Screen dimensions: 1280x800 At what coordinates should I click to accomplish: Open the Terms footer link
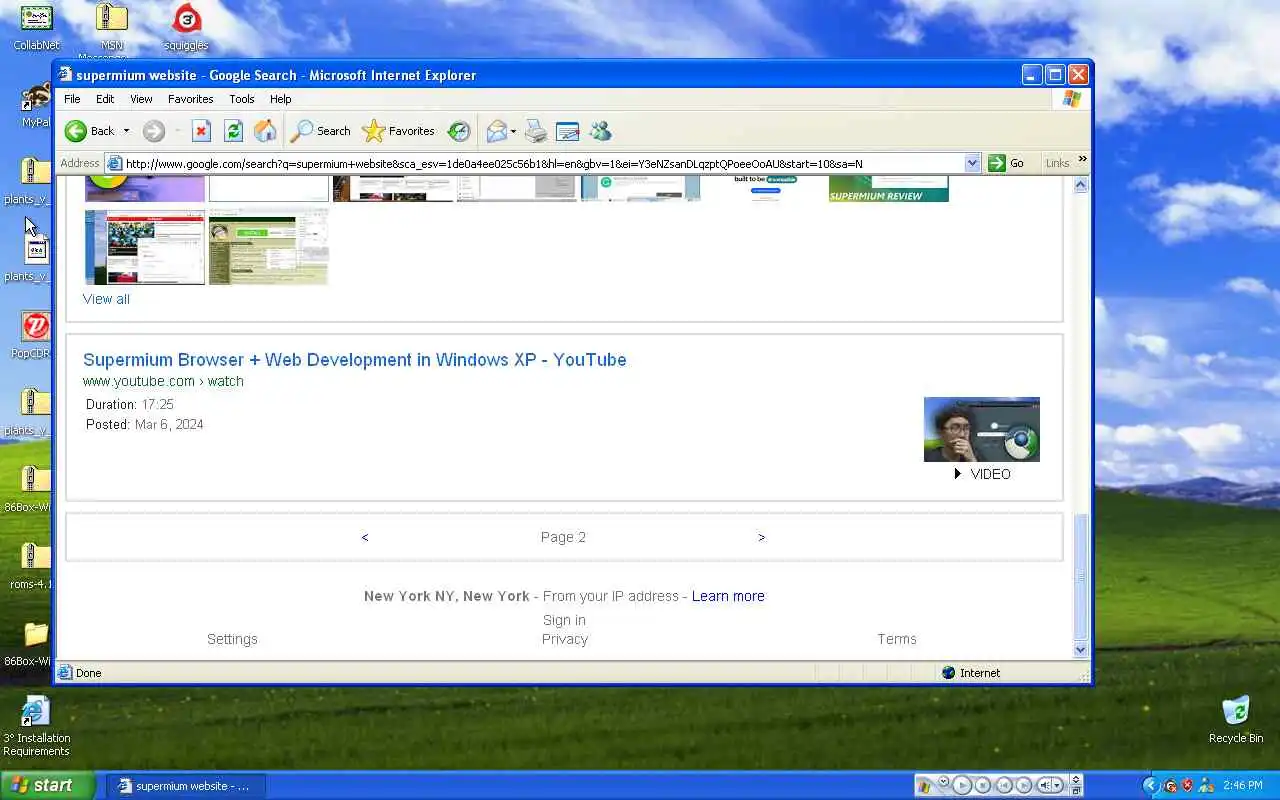(x=897, y=639)
